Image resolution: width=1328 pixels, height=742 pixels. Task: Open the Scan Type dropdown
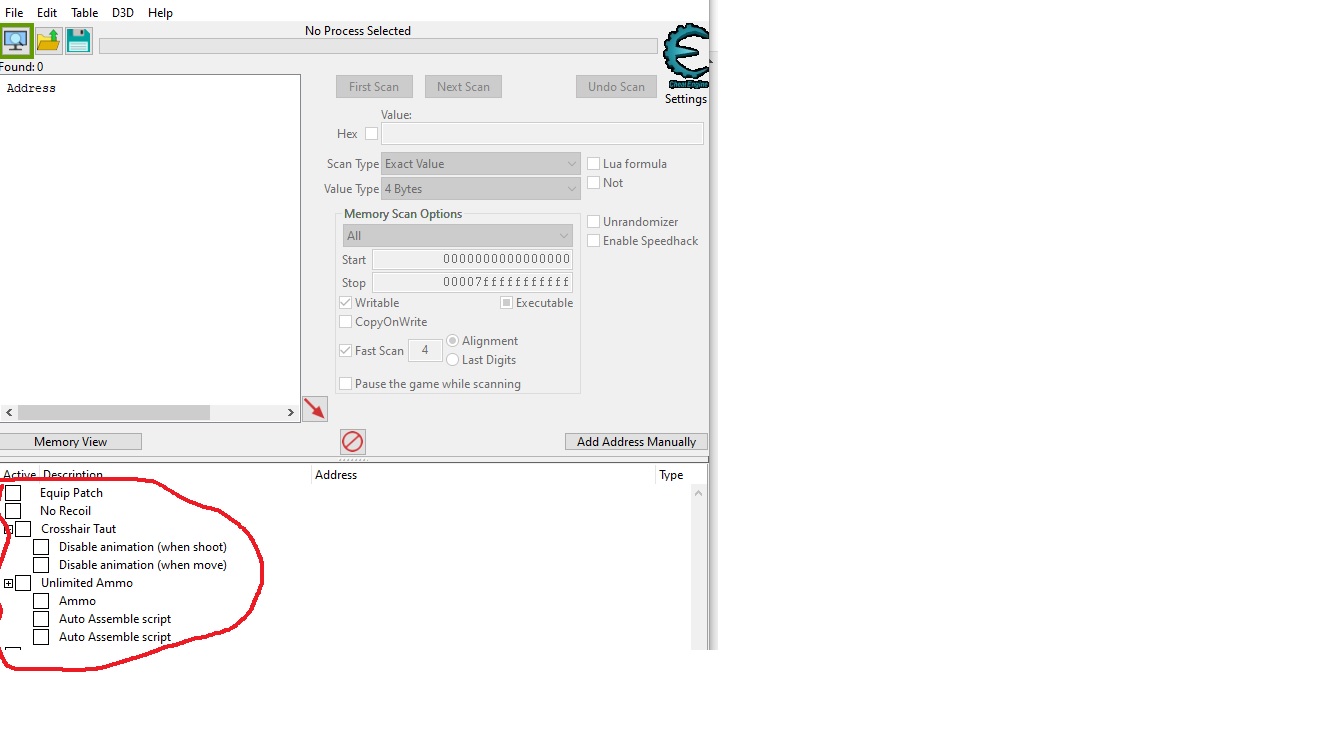click(480, 164)
